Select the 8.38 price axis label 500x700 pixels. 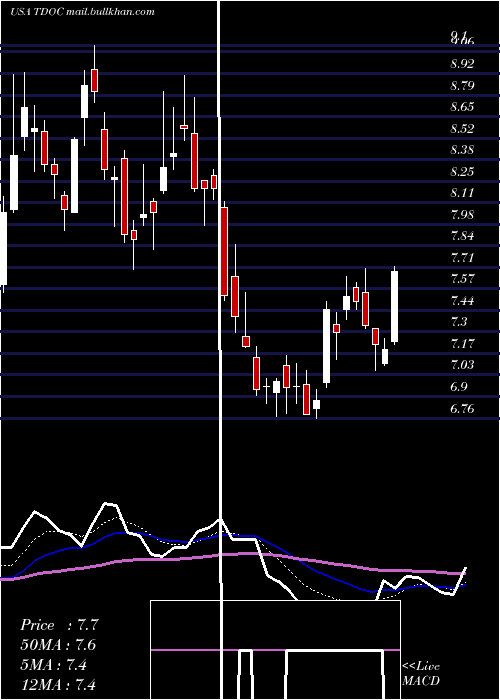coord(462,150)
